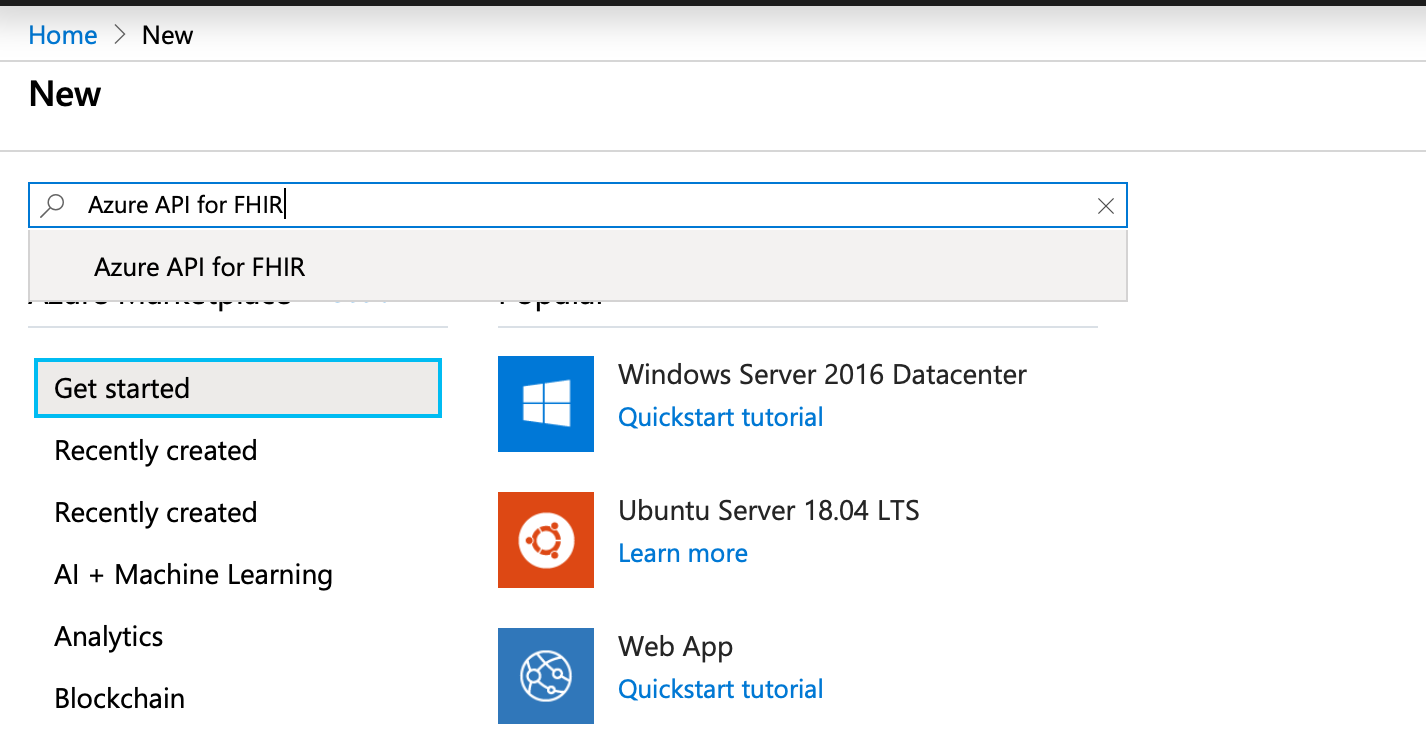Click the Windows Server 2016 Datacenter icon

point(545,404)
